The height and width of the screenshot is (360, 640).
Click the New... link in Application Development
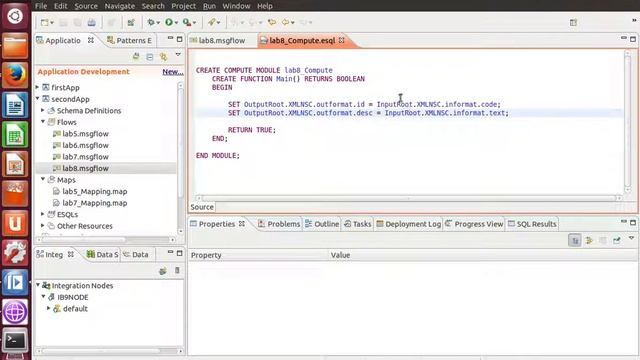click(173, 72)
